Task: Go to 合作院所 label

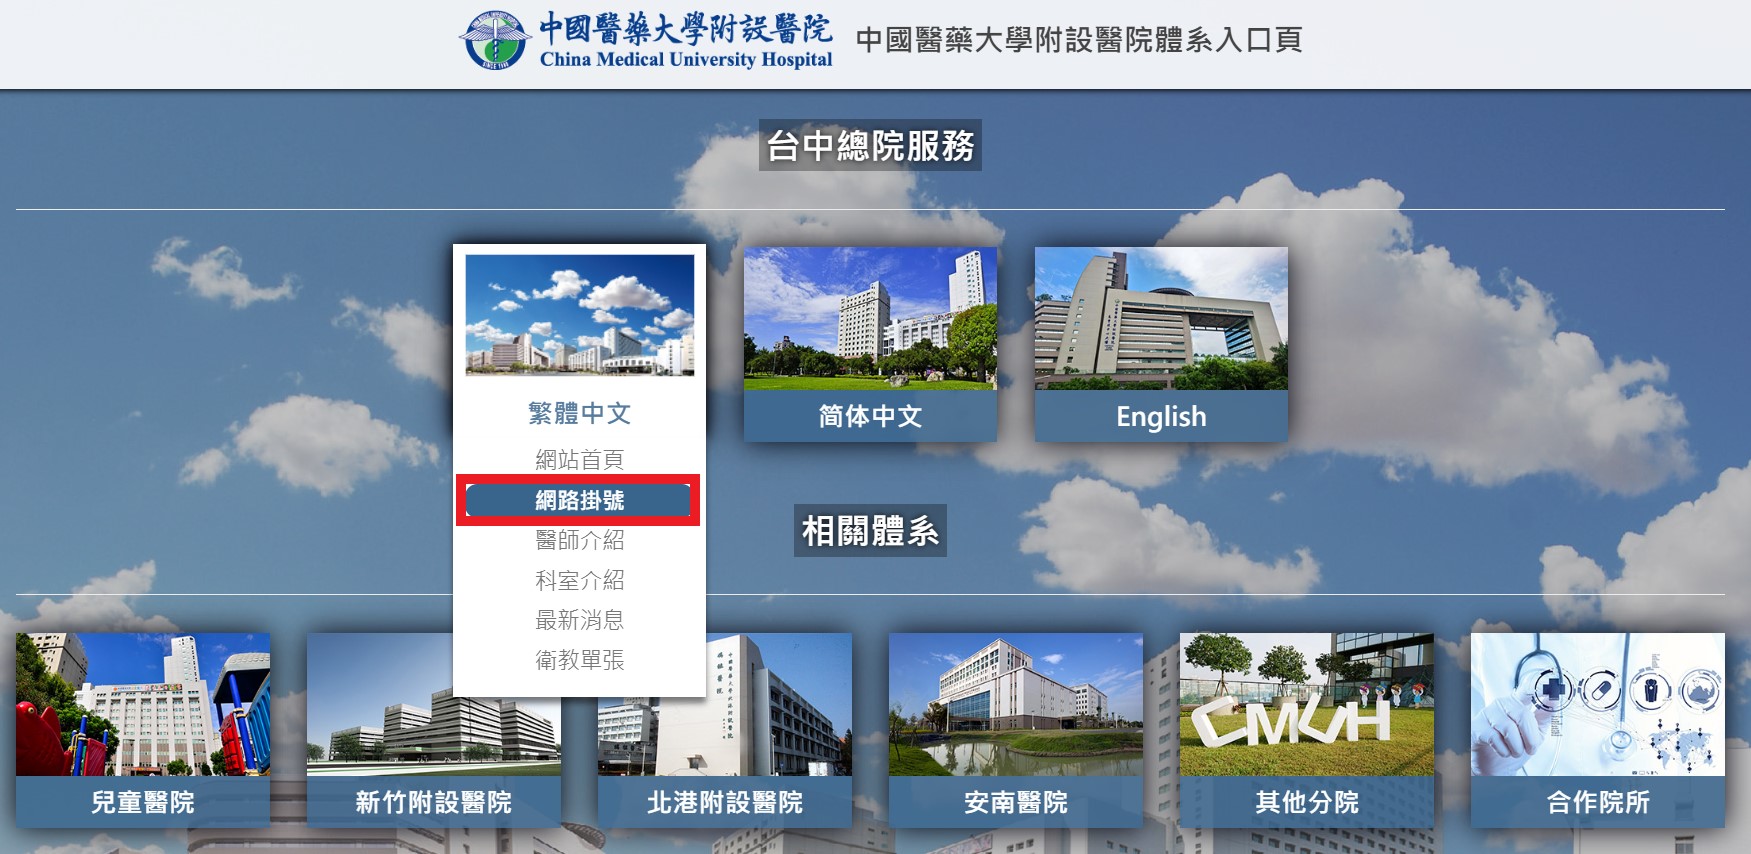Action: pyautogui.click(x=1598, y=802)
